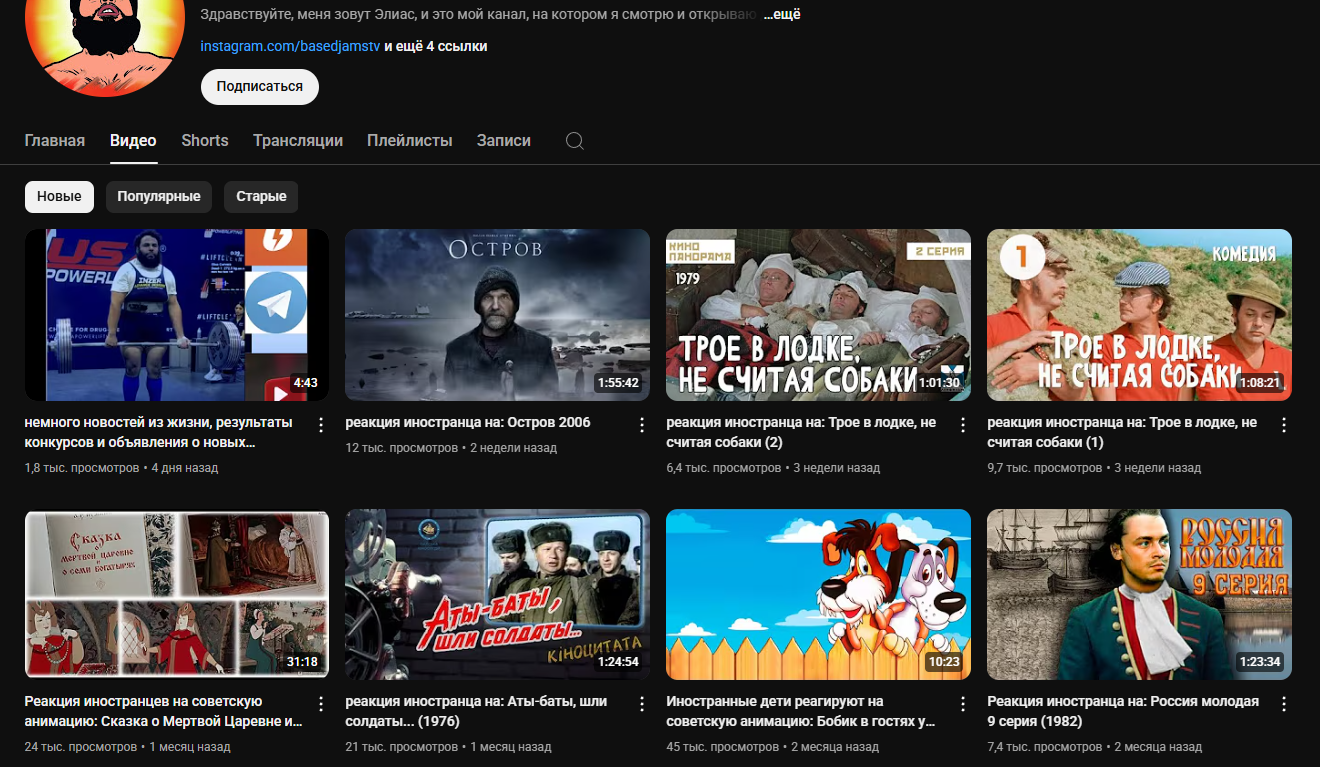Click the Подписаться button
This screenshot has width=1320, height=767.
[260, 87]
